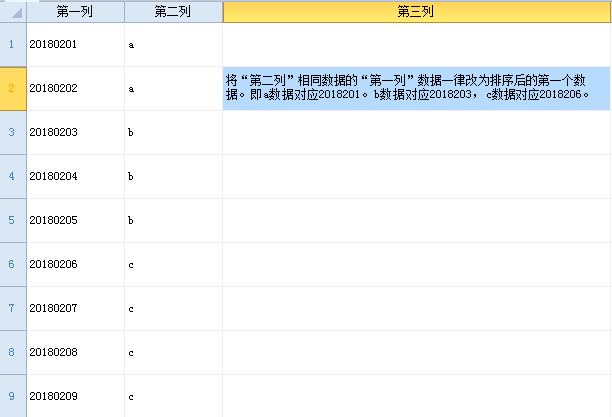Click cell containing 20180202
Screen dimensions: 612x417
click(76, 89)
